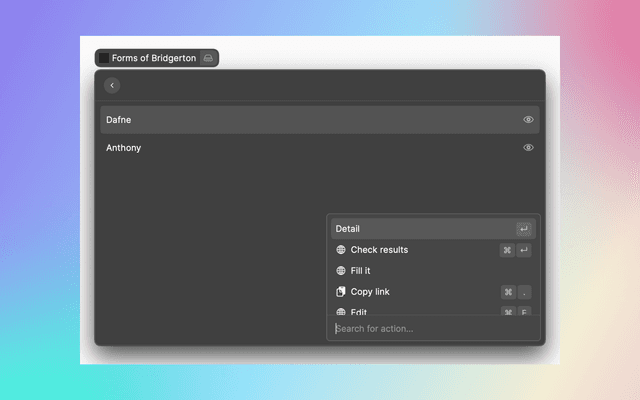
Task: Click the dark square before Forms of Bridgerton
Action: tap(104, 58)
